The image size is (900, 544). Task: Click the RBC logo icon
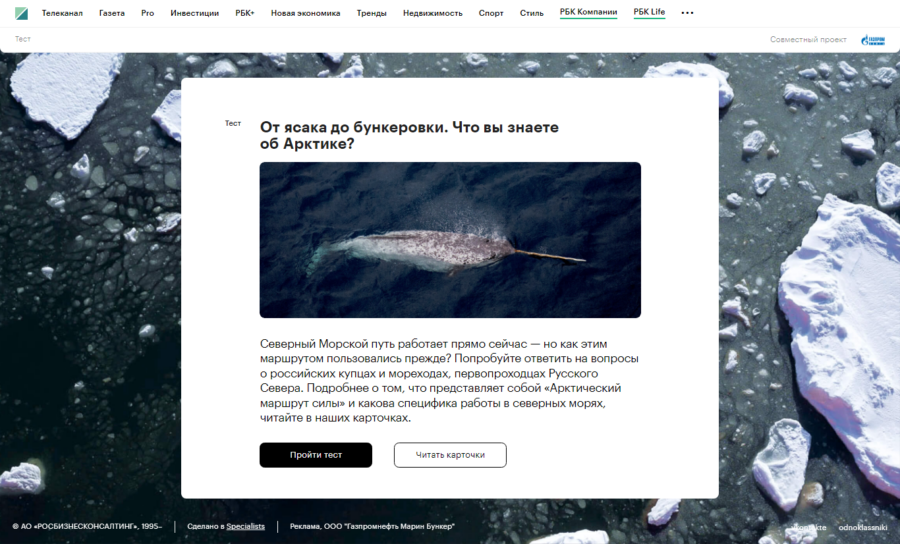pos(21,13)
